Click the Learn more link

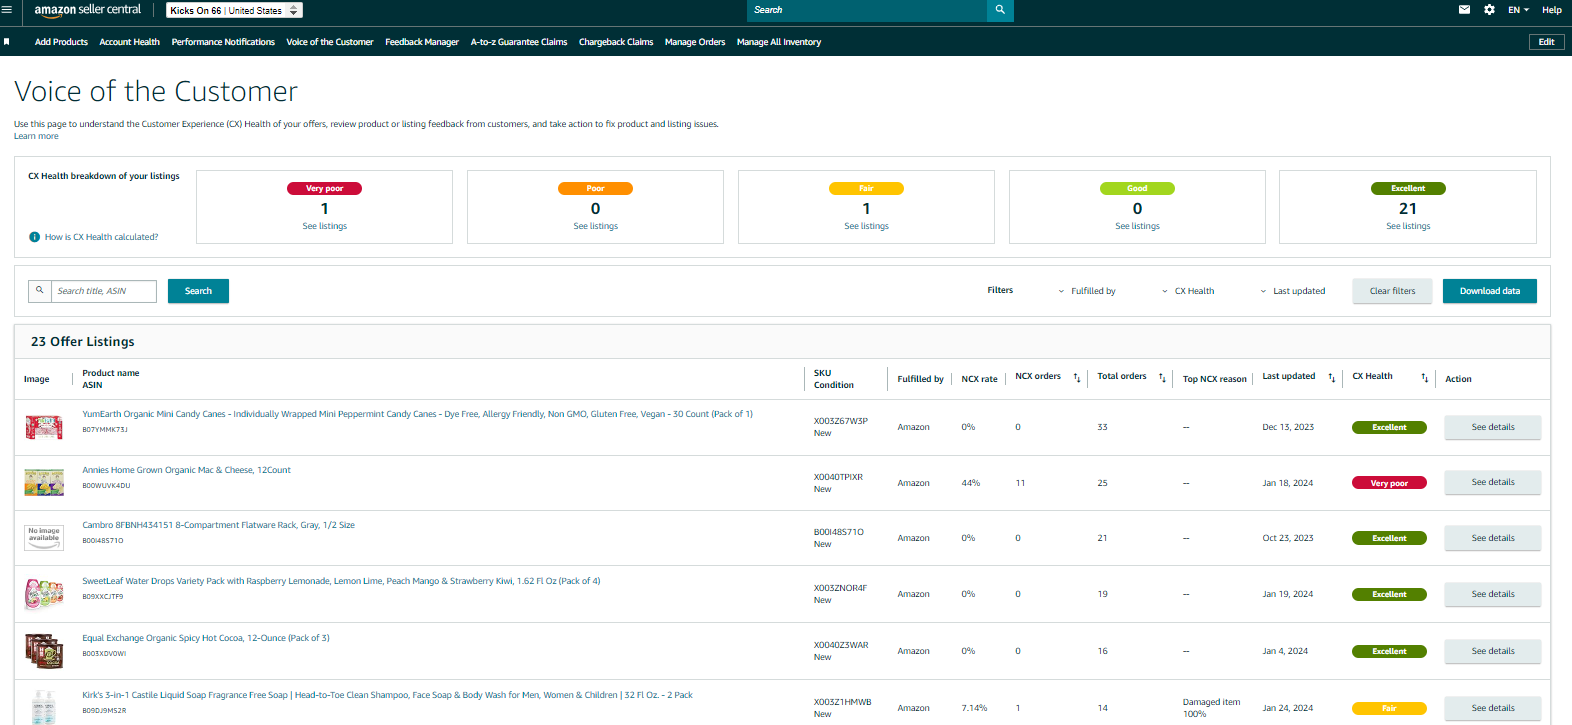pyautogui.click(x=36, y=136)
